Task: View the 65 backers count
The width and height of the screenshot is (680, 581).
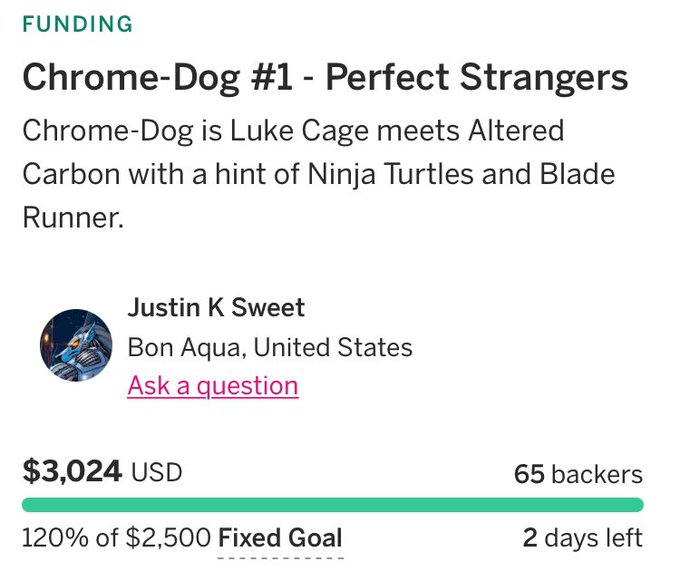Action: (578, 474)
